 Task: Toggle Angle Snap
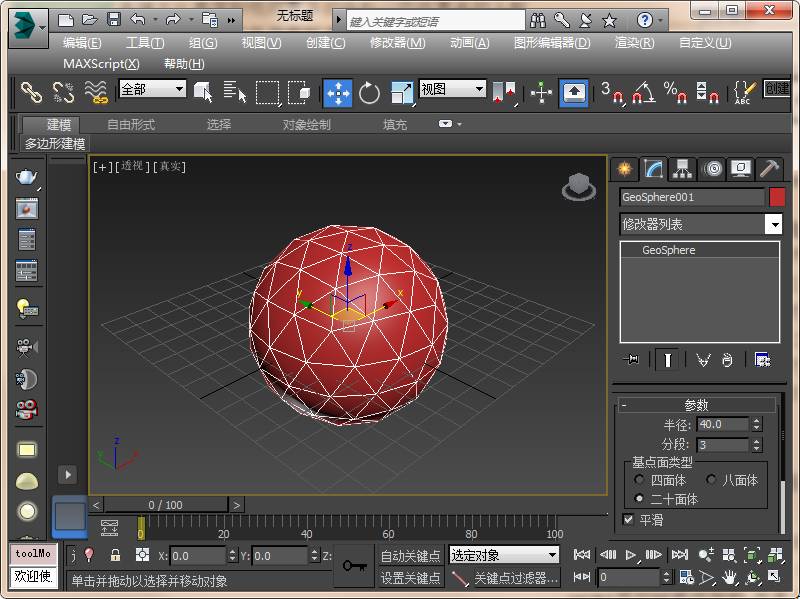pyautogui.click(x=643, y=92)
